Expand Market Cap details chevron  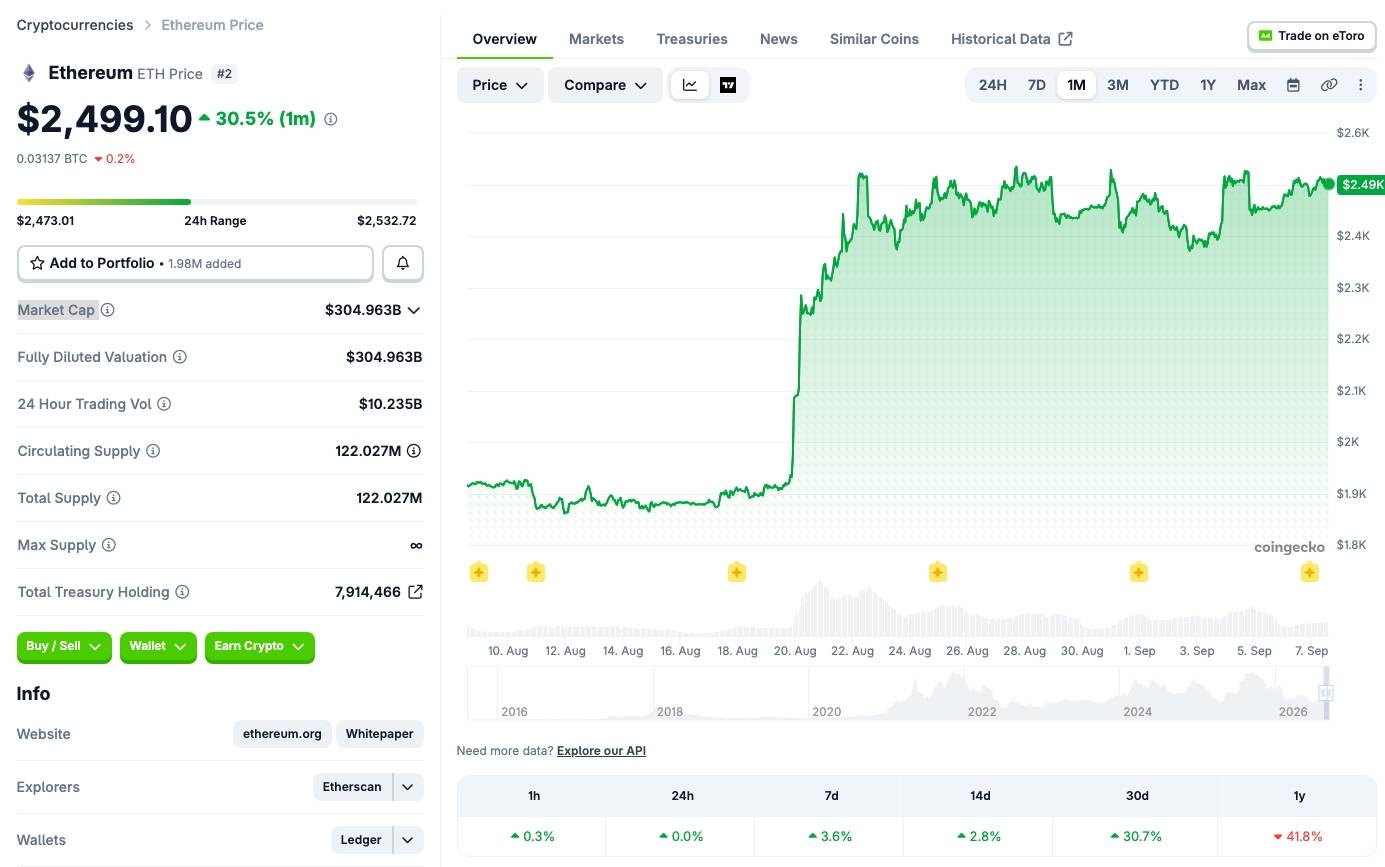pyautogui.click(x=414, y=310)
